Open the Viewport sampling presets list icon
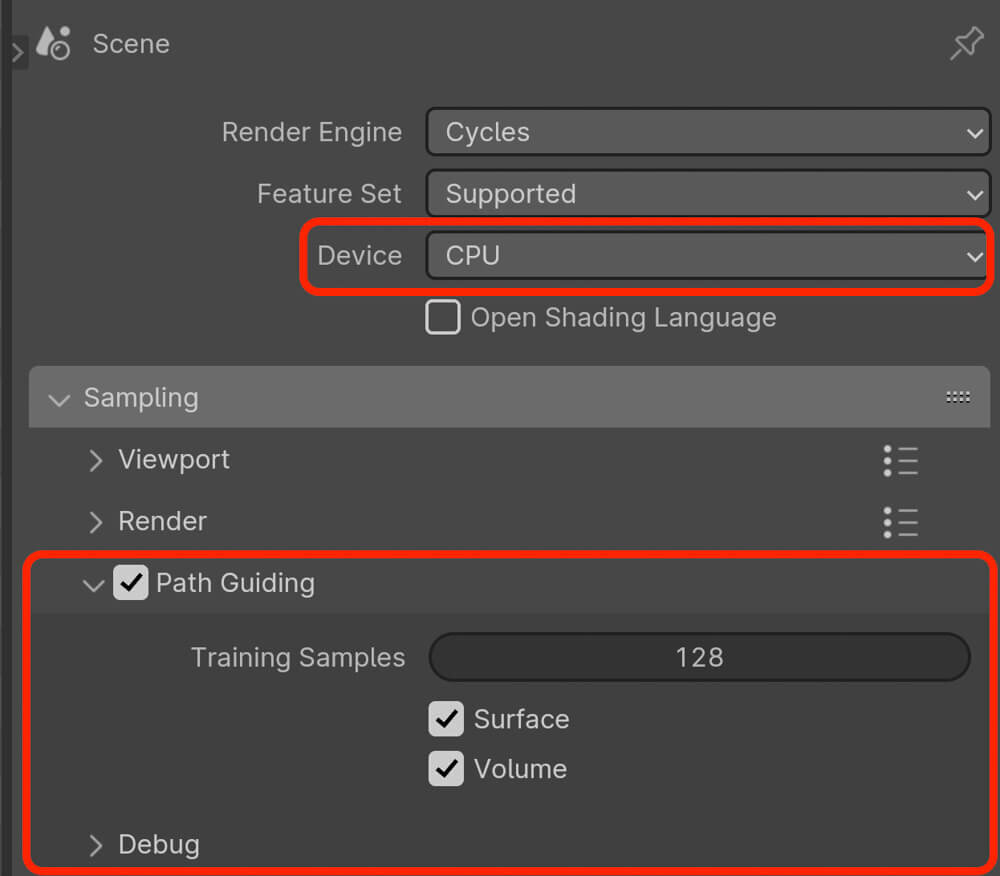Screen dimensions: 1000x876 901,461
